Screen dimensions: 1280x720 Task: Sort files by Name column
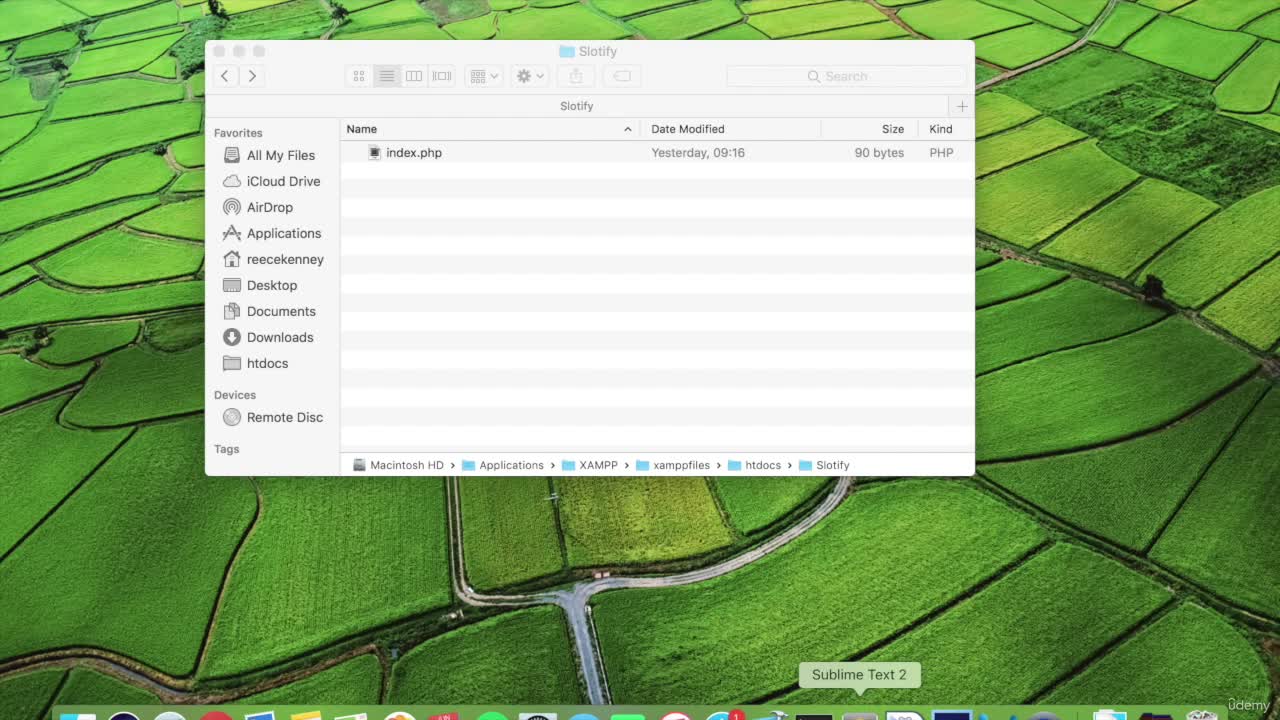[490, 129]
